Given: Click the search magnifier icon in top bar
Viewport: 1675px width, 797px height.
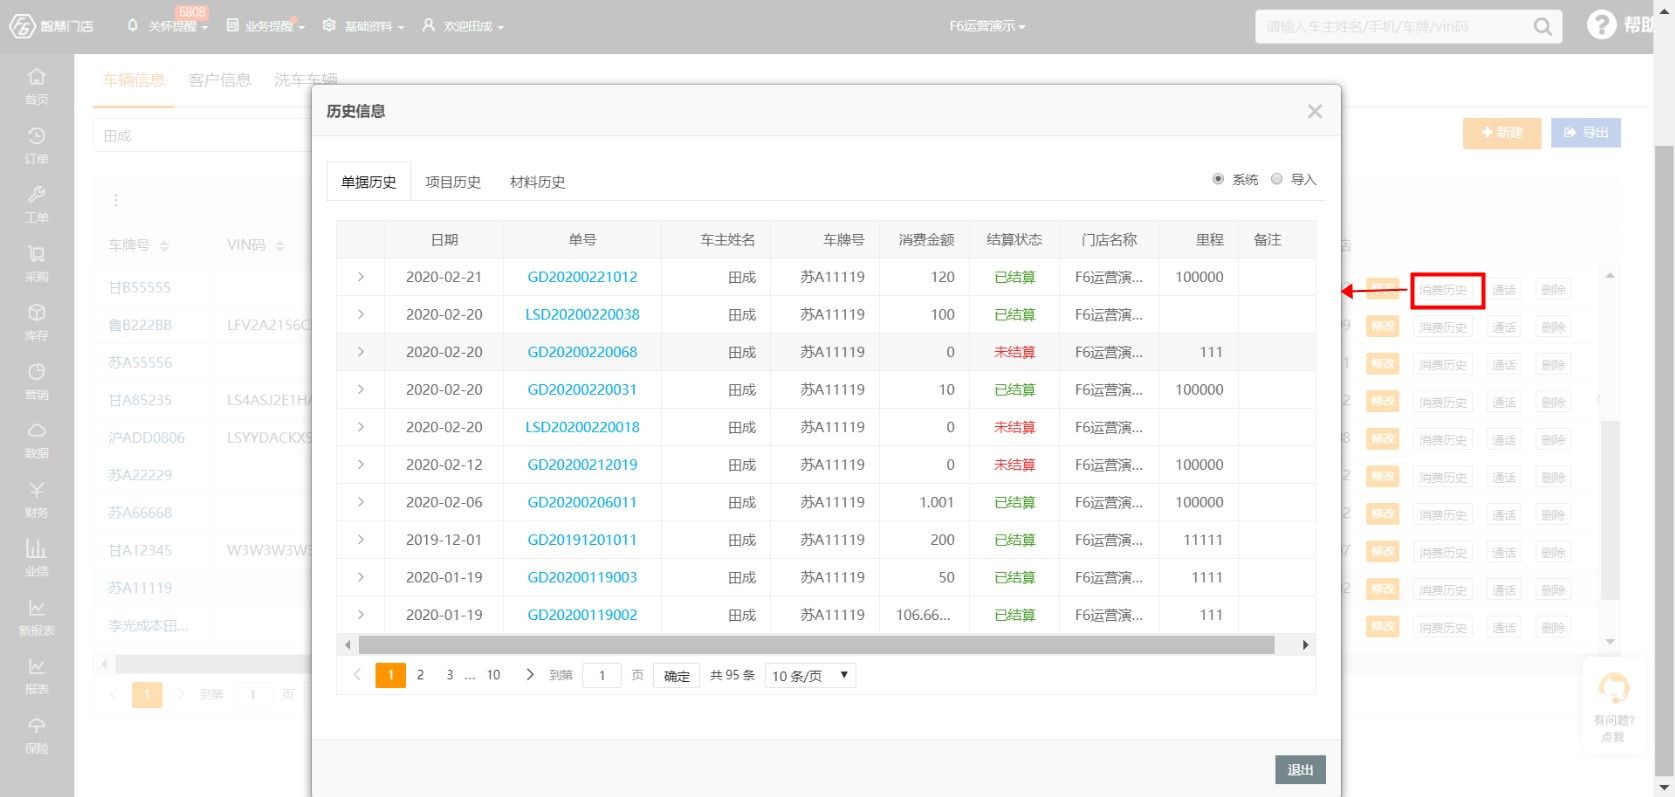Looking at the screenshot, I should coord(1543,27).
